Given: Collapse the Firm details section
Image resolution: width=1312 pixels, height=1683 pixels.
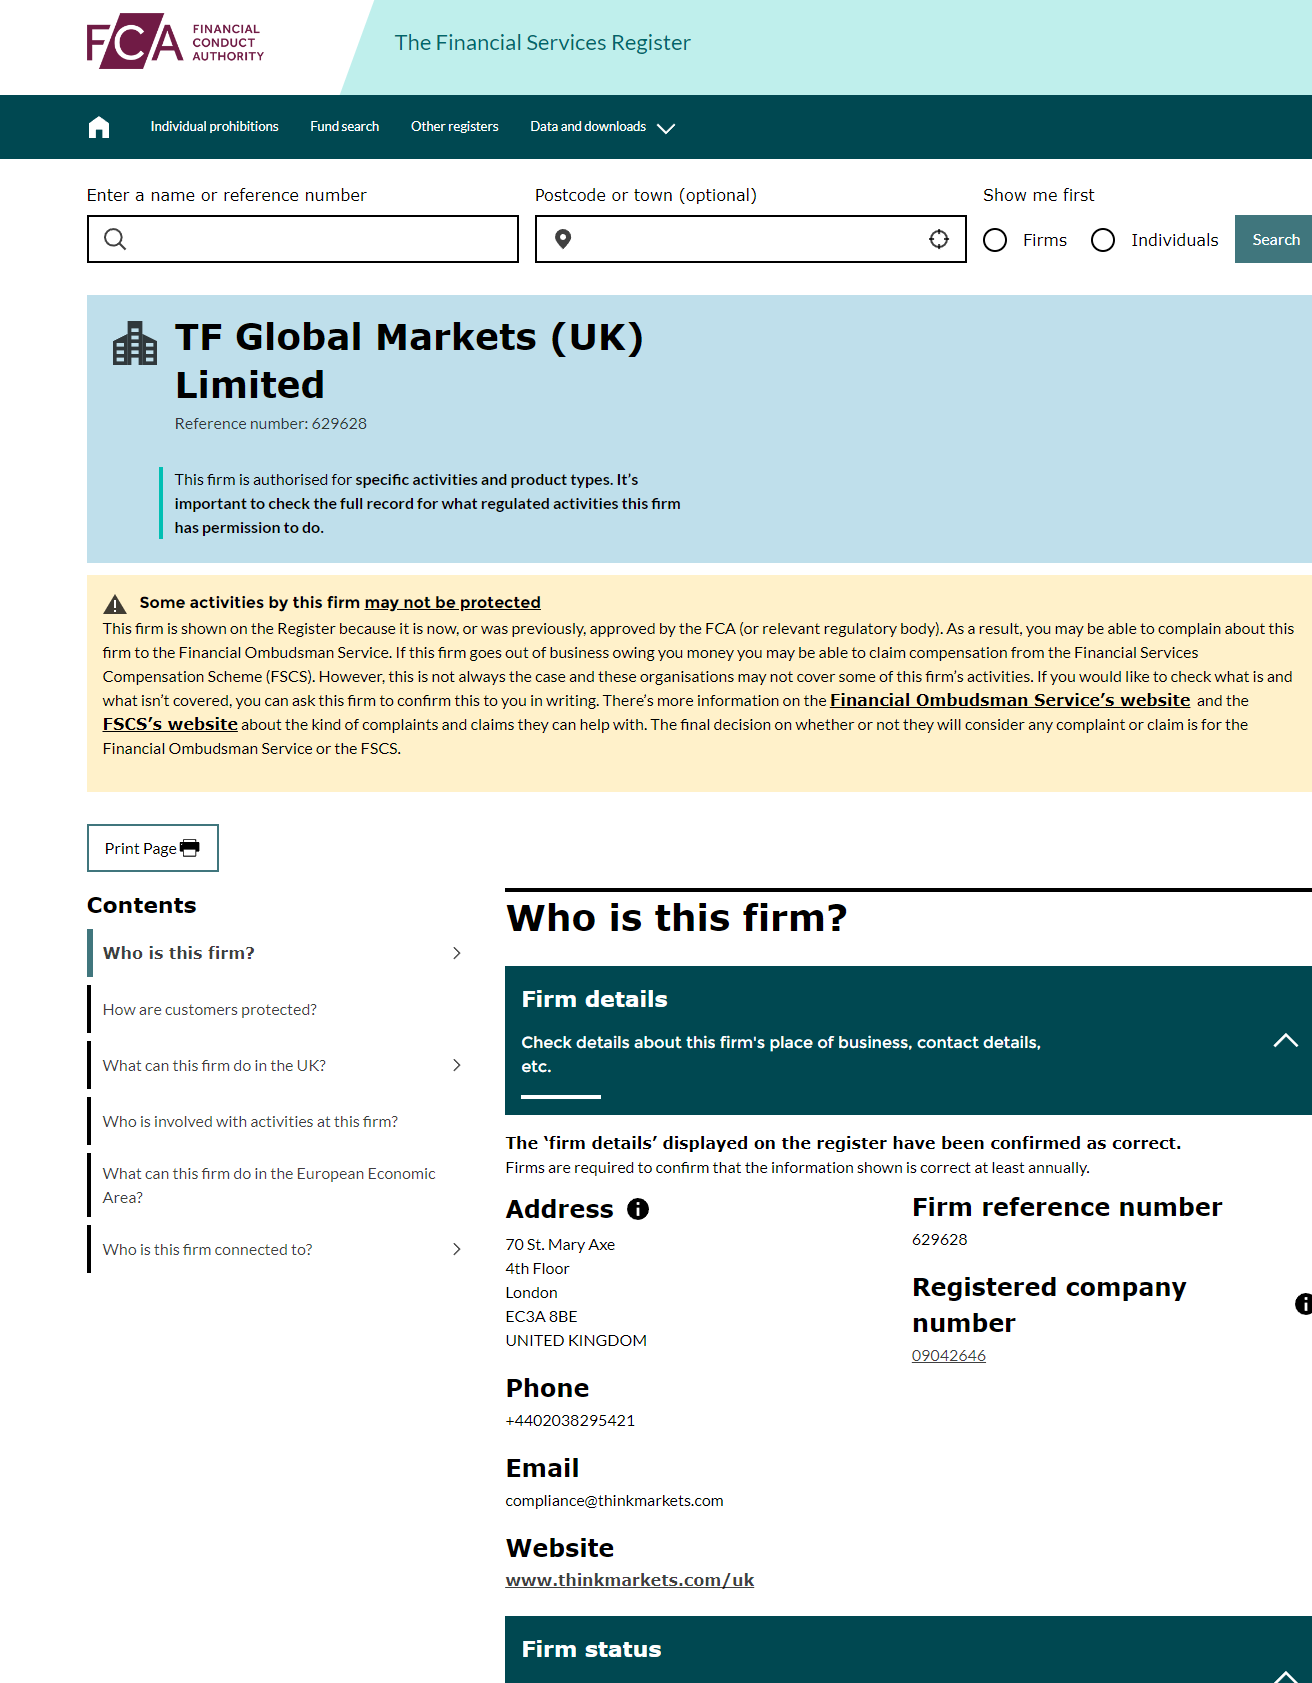Looking at the screenshot, I should click(1285, 1040).
